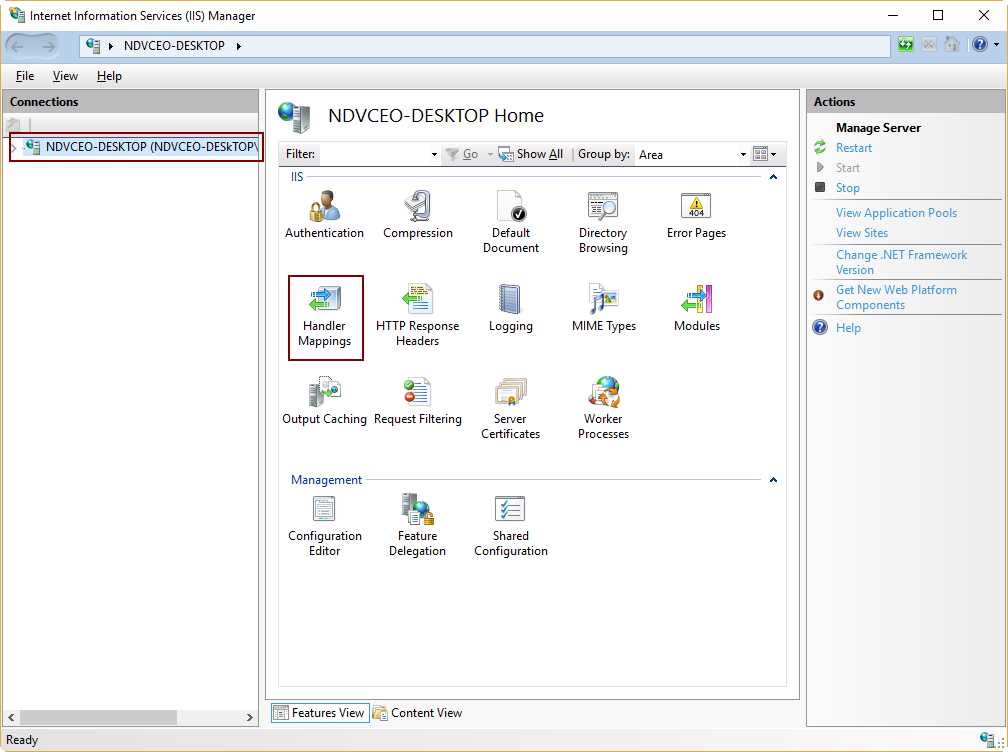Restart the server from Actions pane
1008x752 pixels.
point(854,147)
